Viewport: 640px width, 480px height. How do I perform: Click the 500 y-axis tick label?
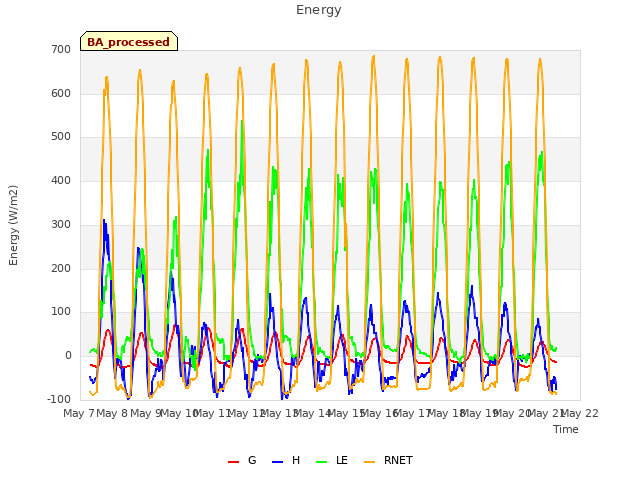(61, 137)
